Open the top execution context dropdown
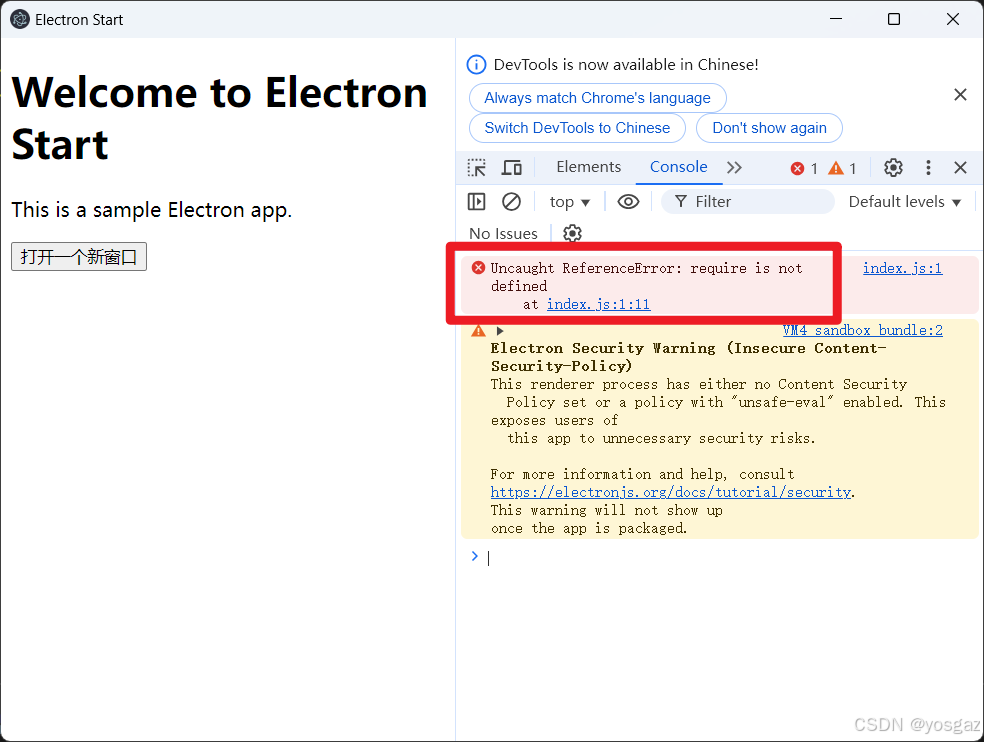This screenshot has height=742, width=984. coord(568,201)
